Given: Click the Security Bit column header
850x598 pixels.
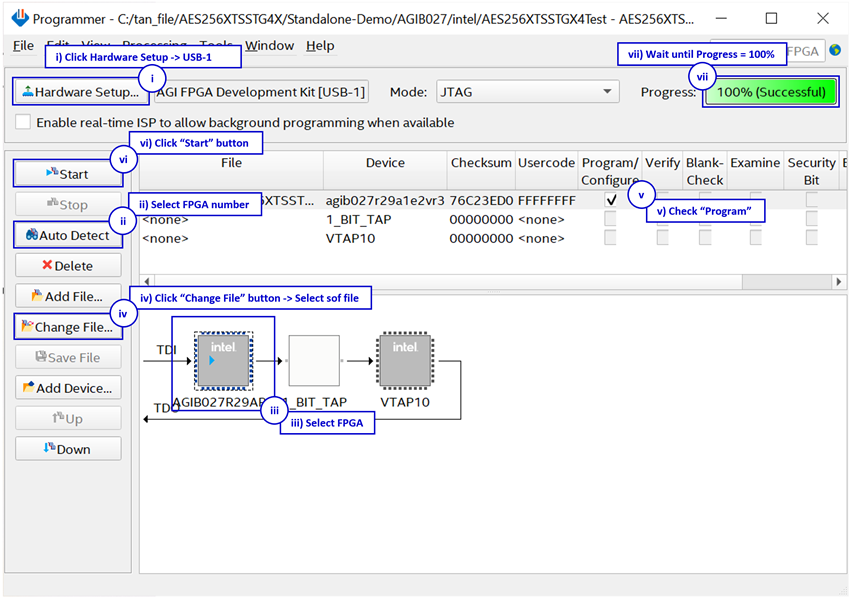Looking at the screenshot, I should click(812, 171).
